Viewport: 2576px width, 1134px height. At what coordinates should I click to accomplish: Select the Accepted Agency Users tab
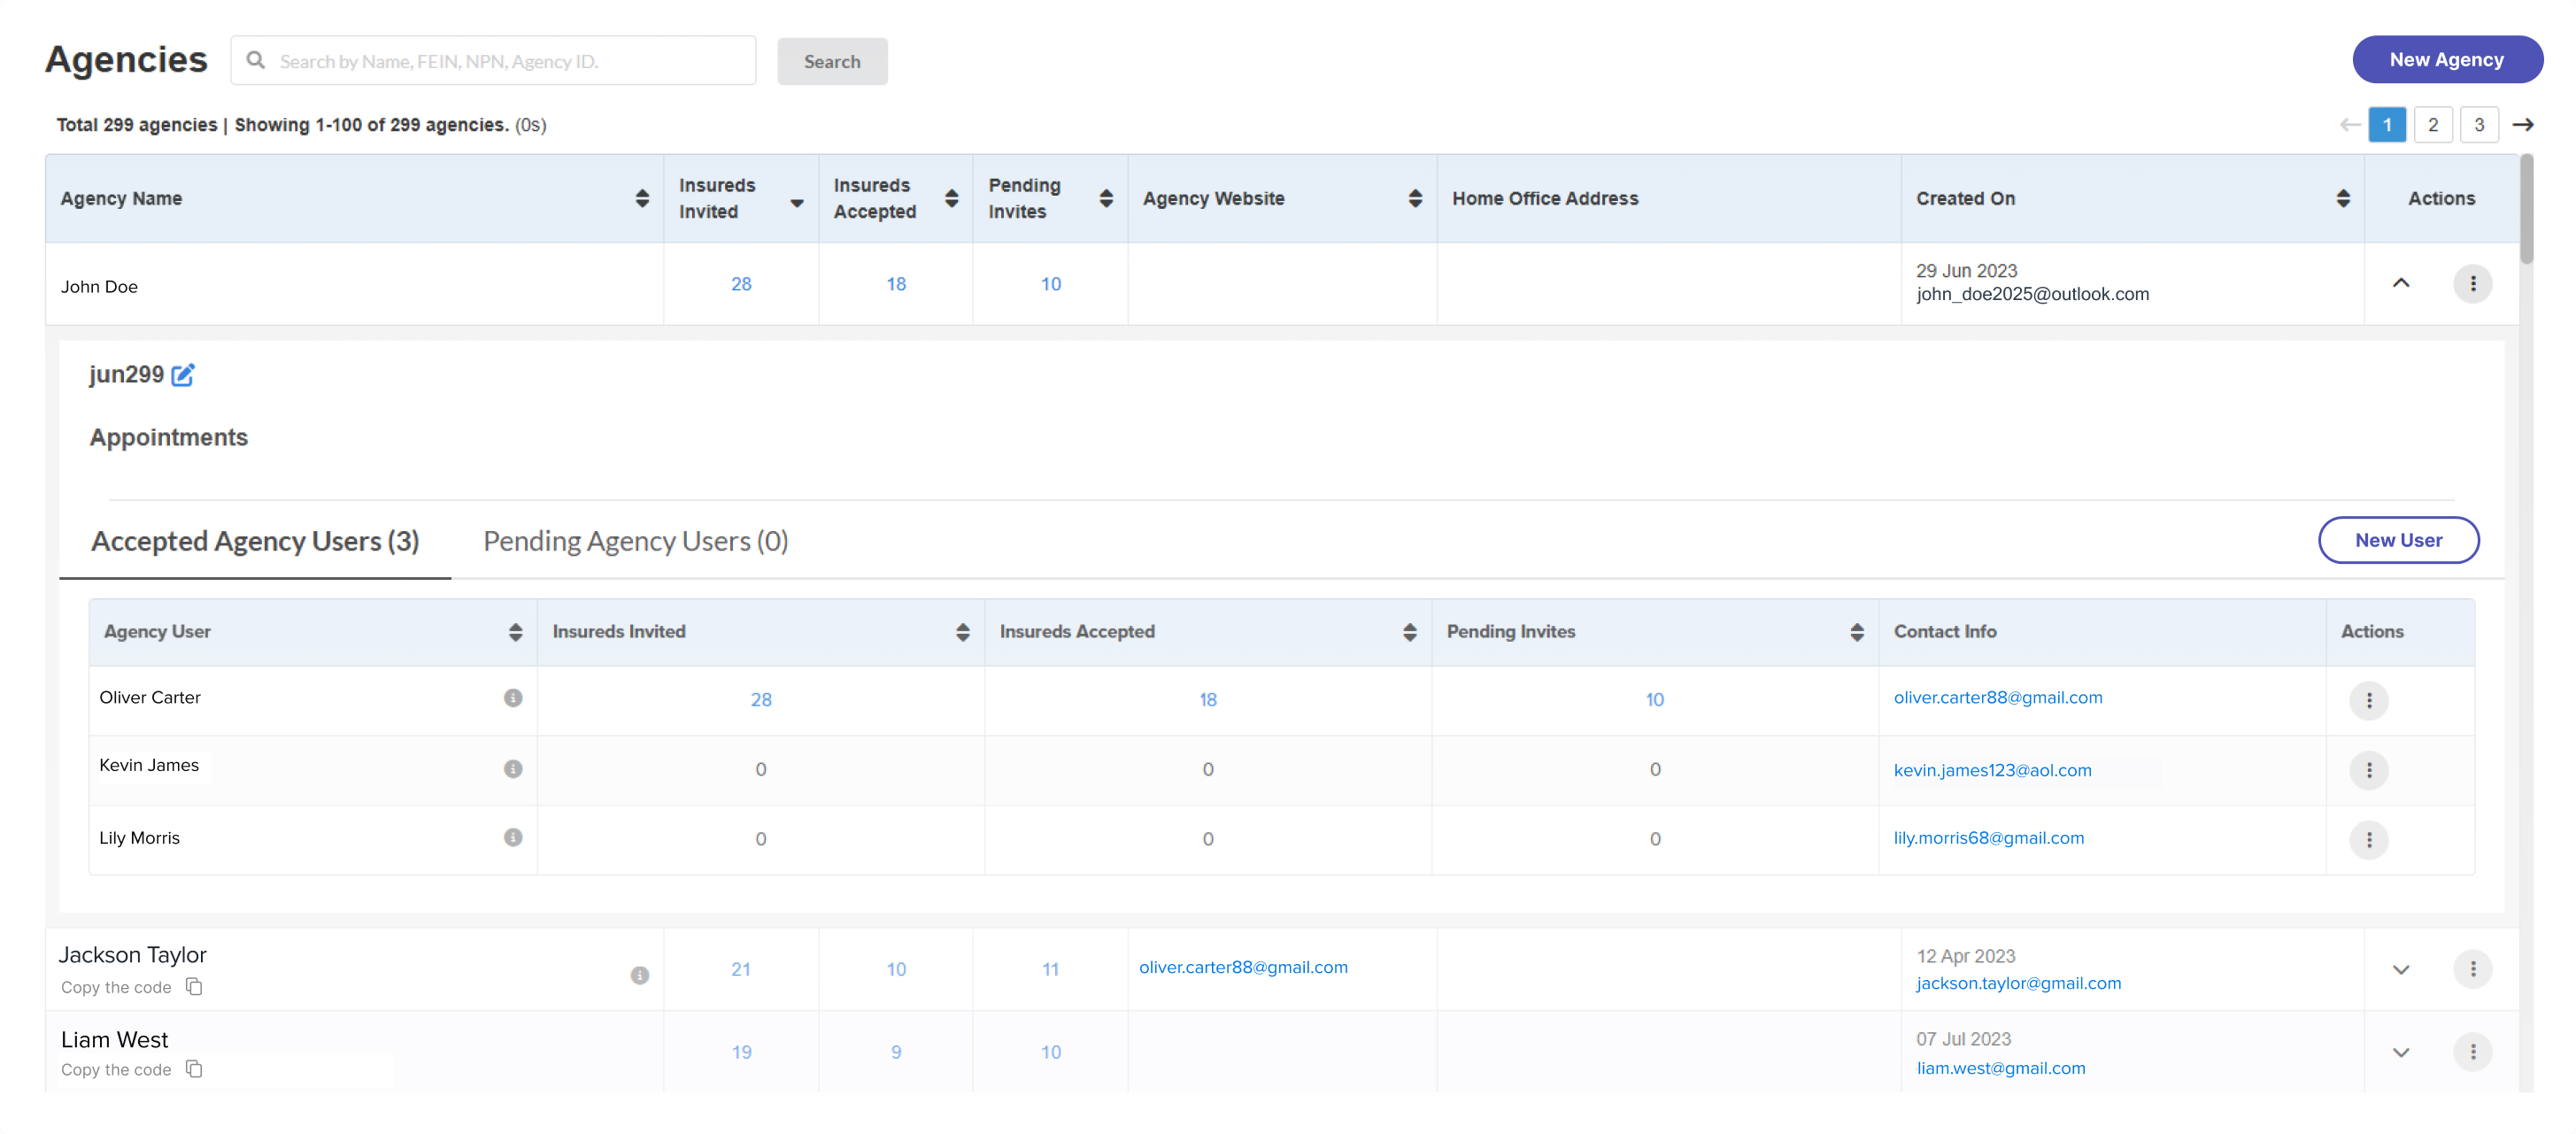coord(253,541)
